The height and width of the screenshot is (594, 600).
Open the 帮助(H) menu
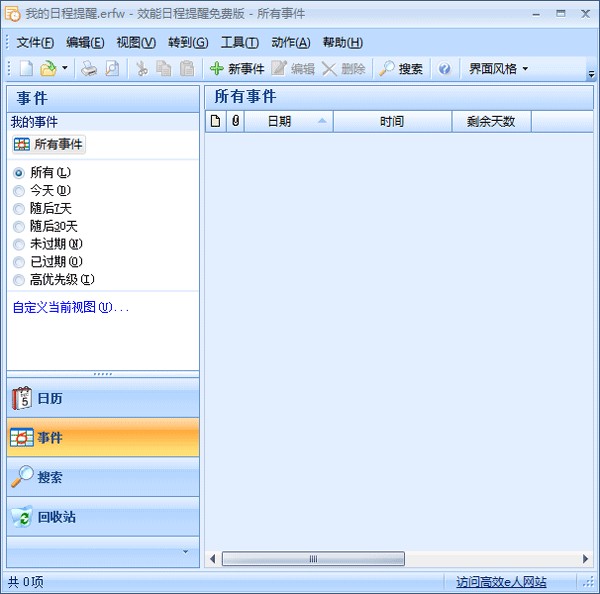click(x=342, y=42)
